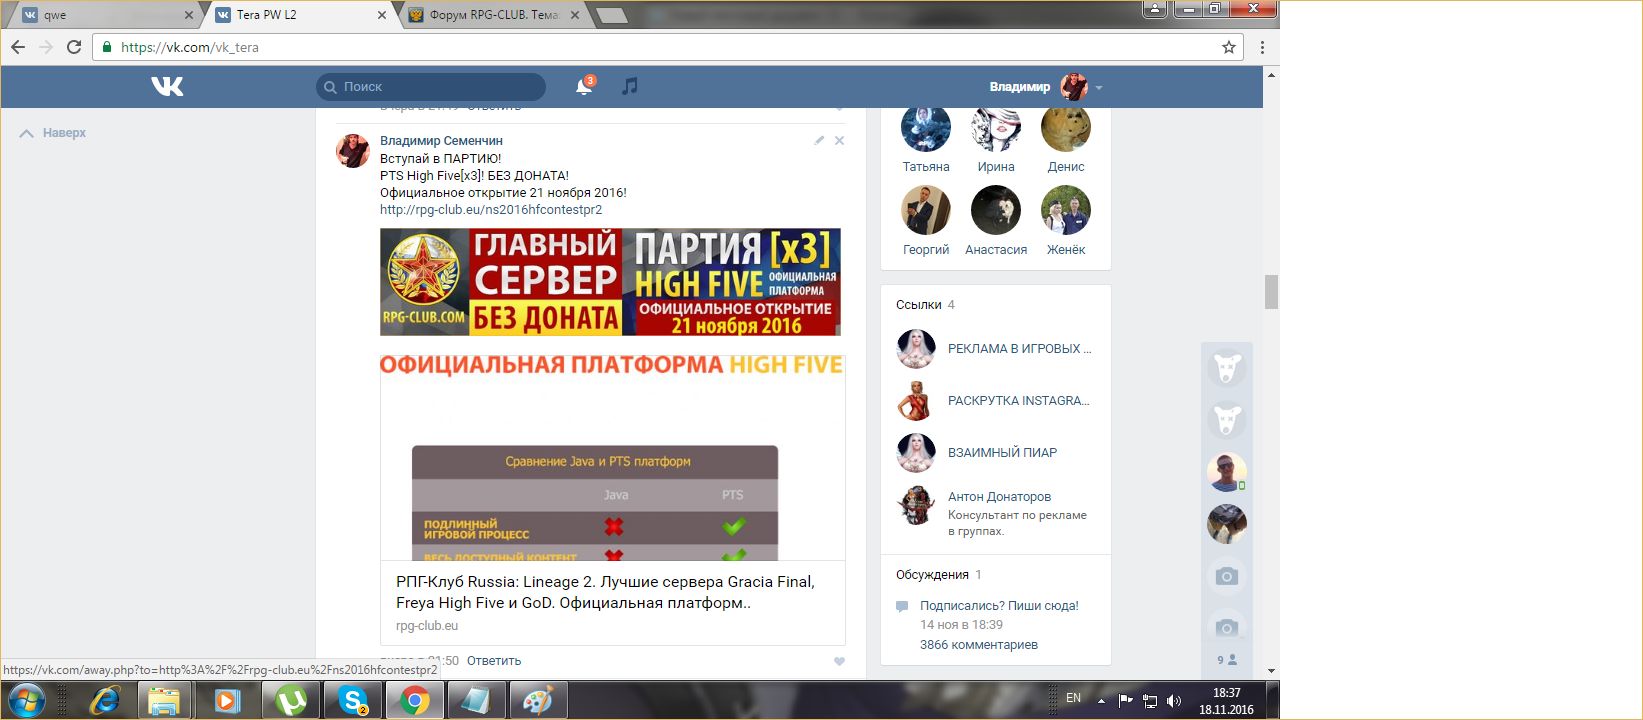
Task: Click Ответить under the post
Action: (494, 661)
